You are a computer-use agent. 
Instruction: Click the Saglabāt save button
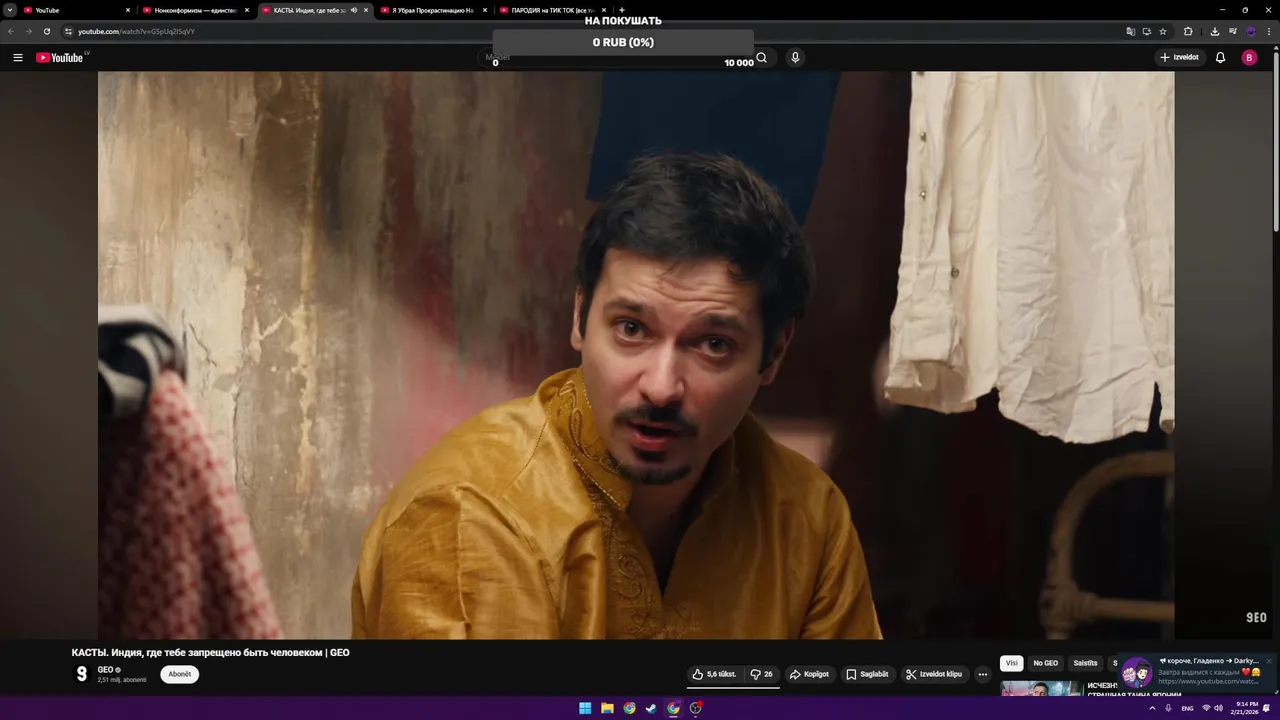pos(867,674)
